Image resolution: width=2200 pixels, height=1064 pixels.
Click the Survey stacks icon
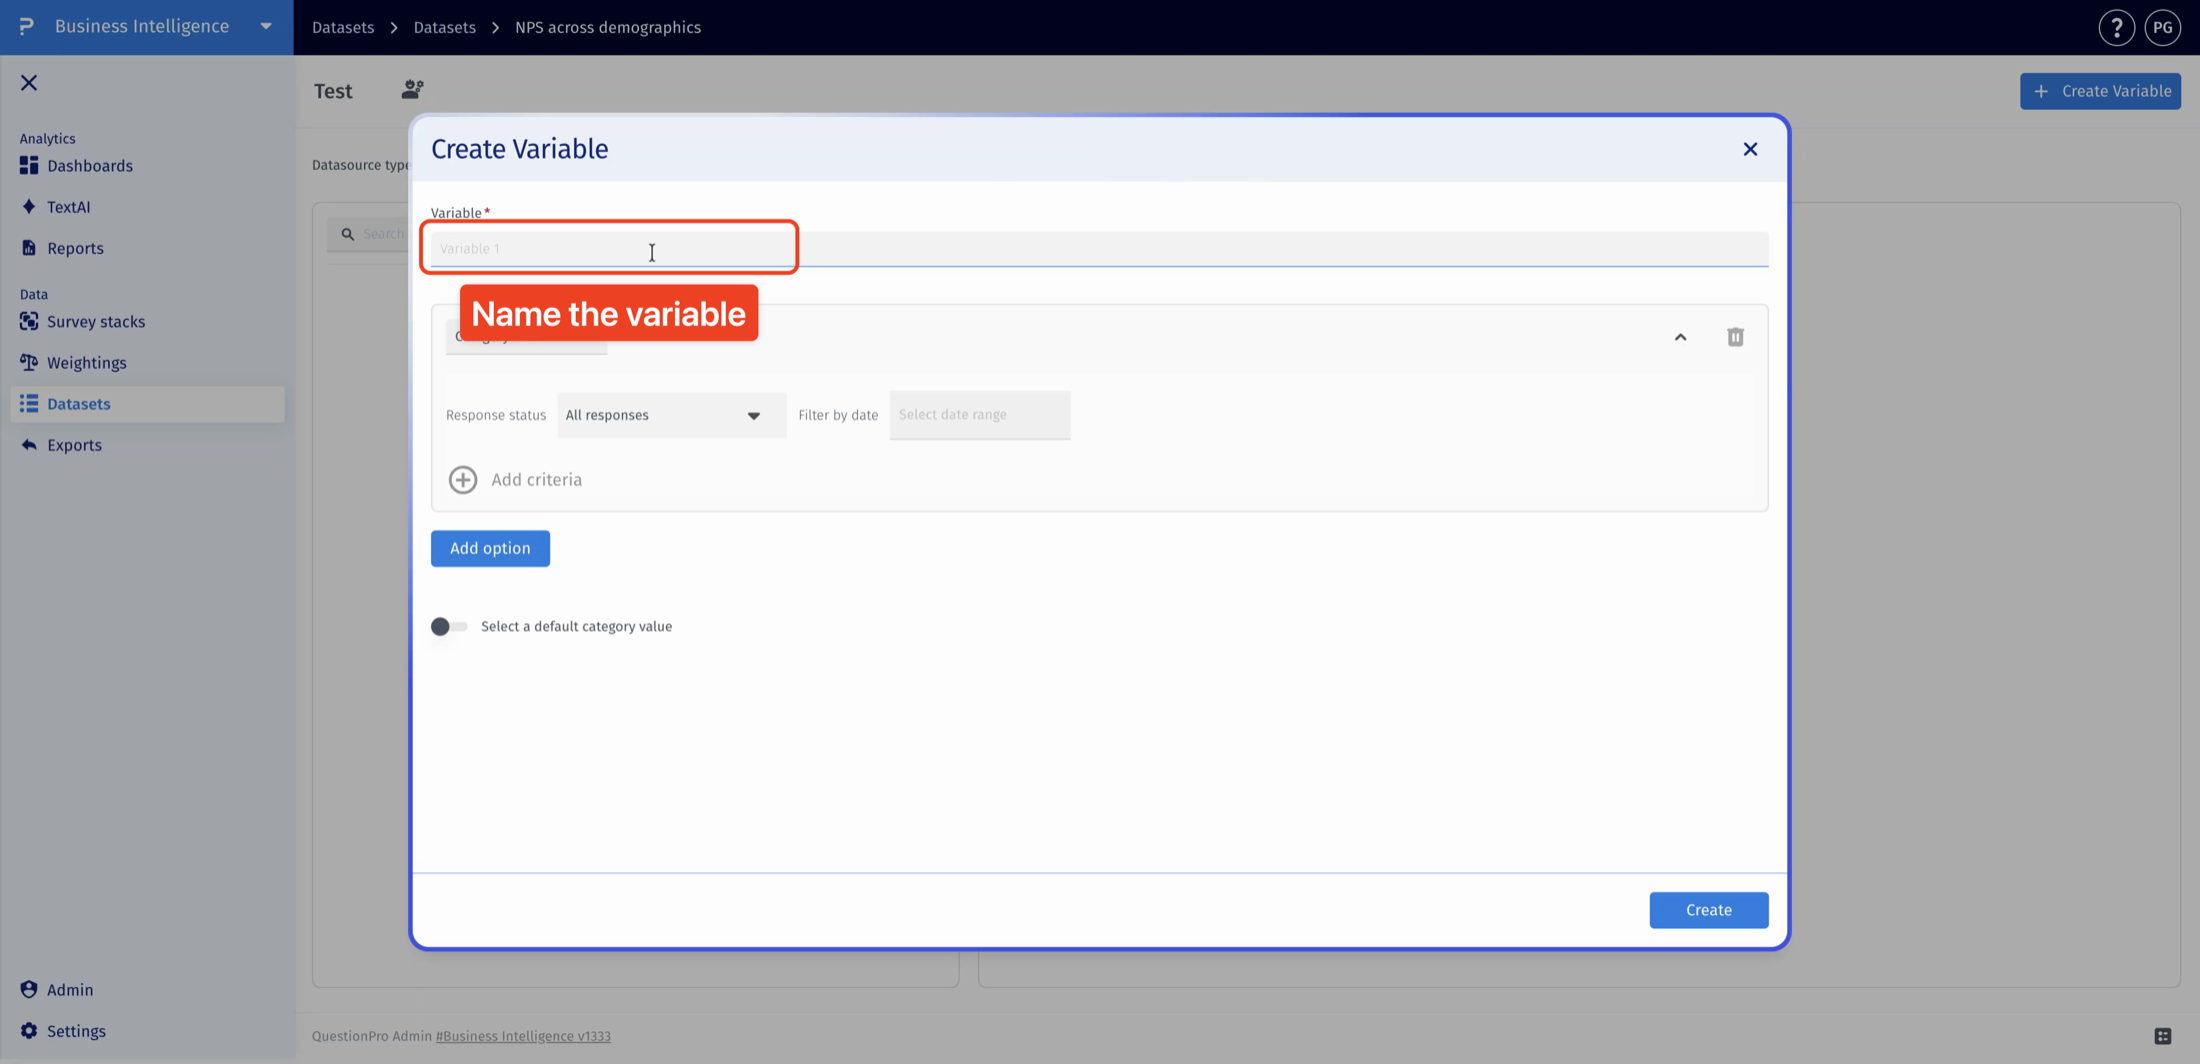click(x=29, y=321)
